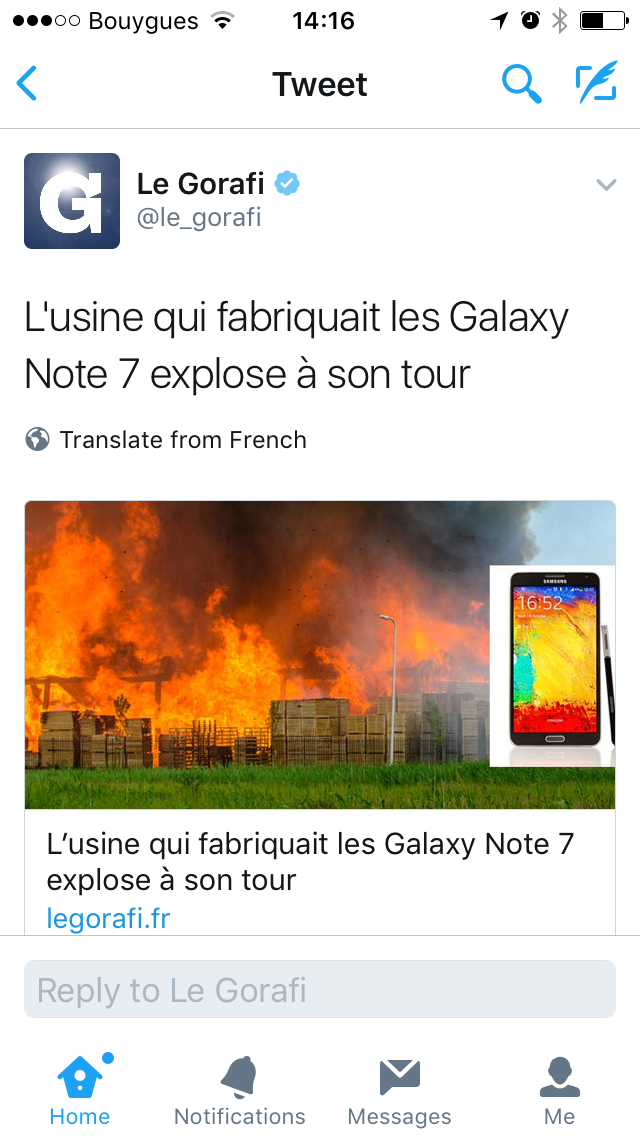Switch to the Messages tab label
The width and height of the screenshot is (640, 1136).
coord(399,1116)
